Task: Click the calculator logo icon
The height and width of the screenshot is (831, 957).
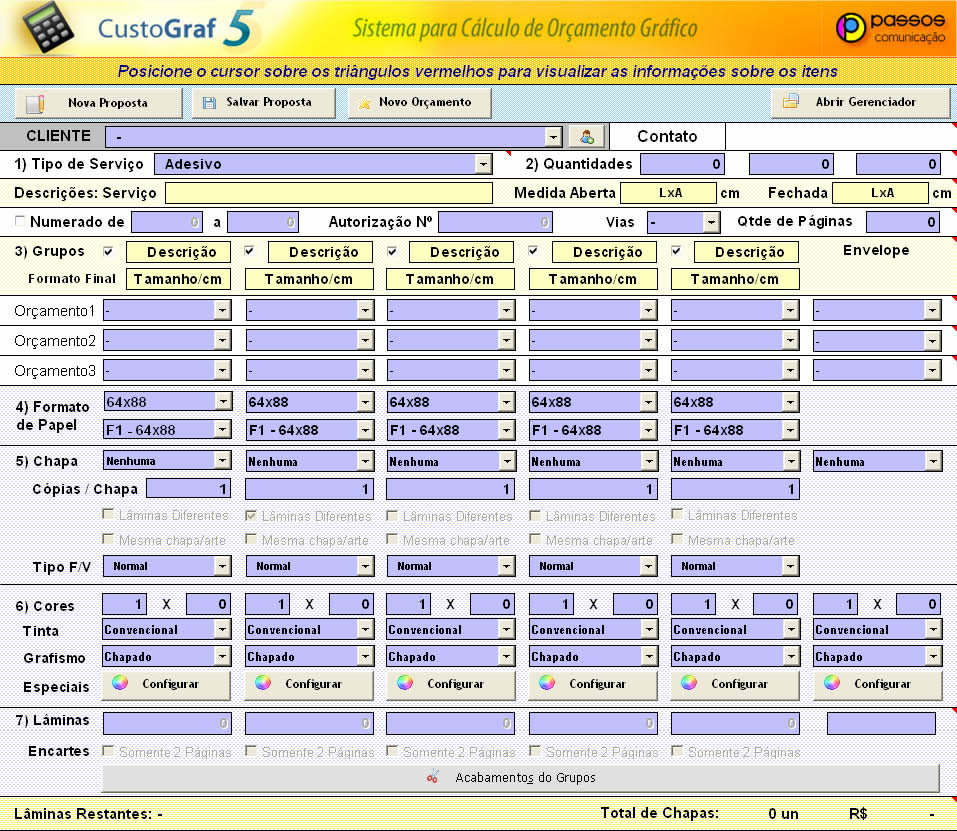Action: tap(48, 27)
